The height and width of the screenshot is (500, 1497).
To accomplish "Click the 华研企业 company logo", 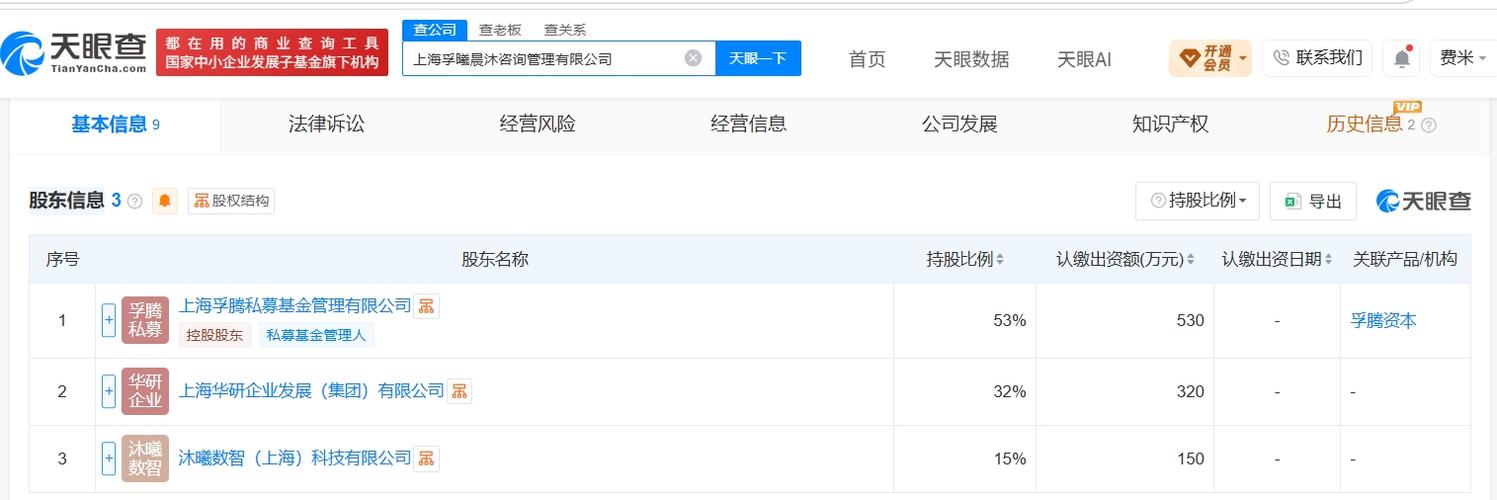I will (145, 391).
